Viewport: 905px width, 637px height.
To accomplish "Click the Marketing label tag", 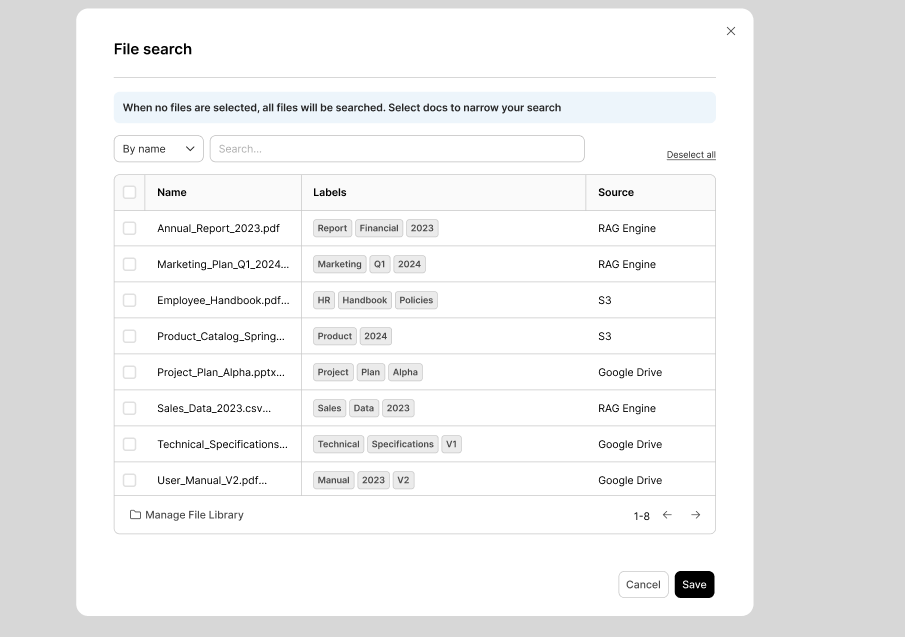I will 339,264.
